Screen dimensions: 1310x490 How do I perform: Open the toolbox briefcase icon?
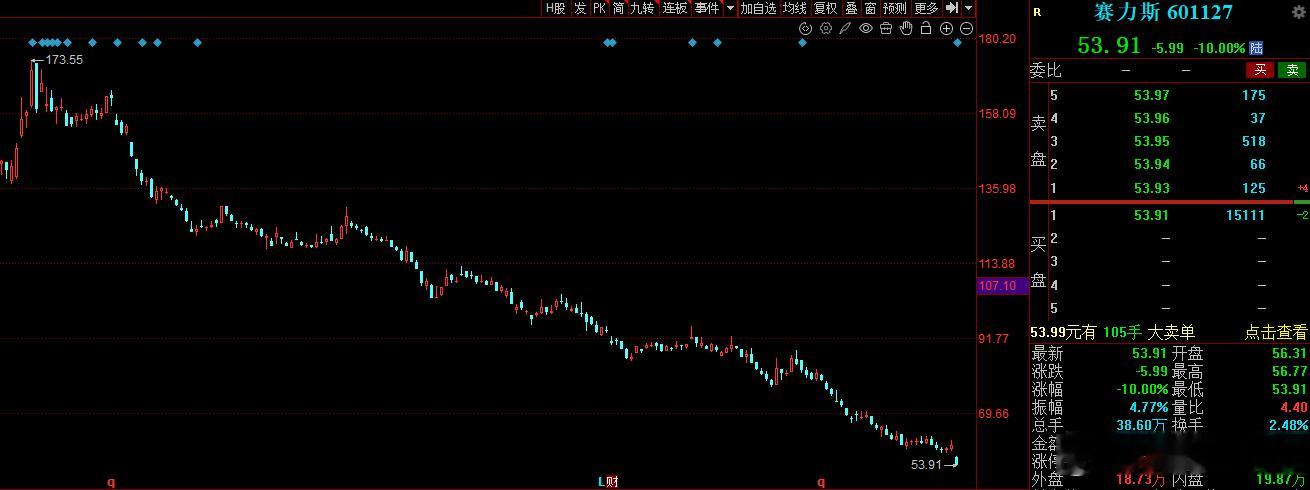tap(886, 28)
